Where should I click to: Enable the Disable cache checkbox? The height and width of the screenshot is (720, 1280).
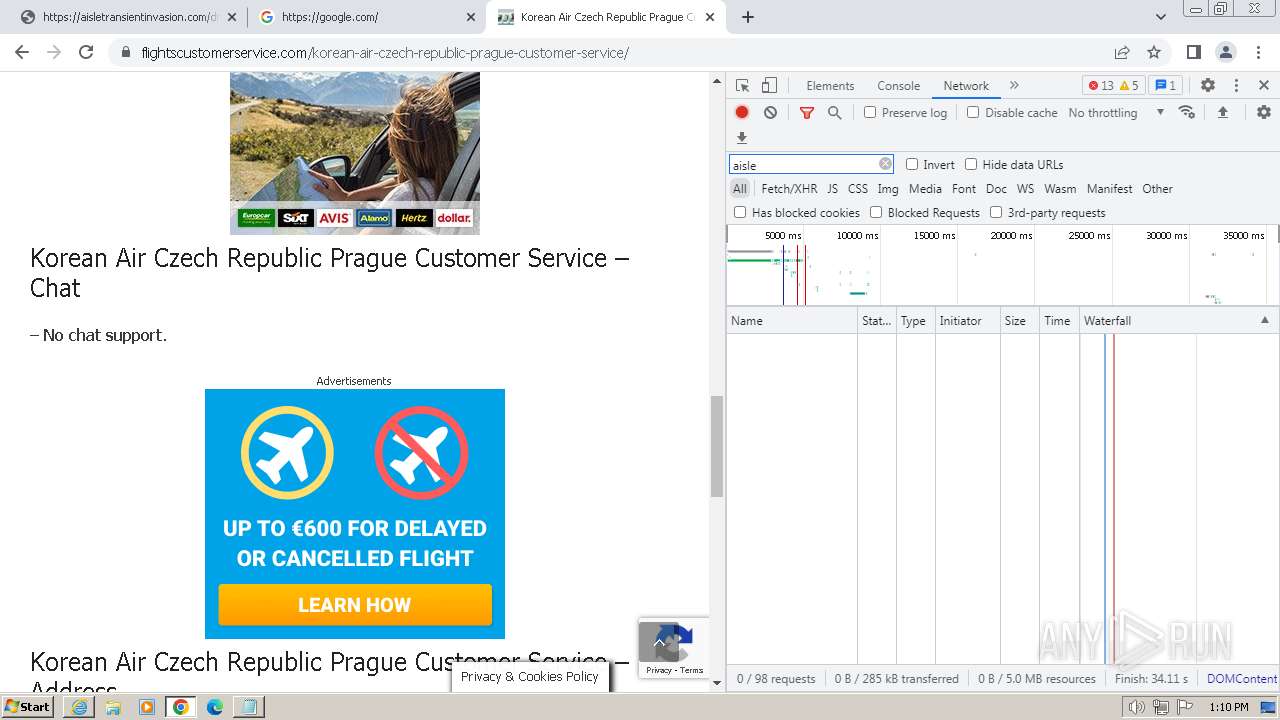[973, 112]
